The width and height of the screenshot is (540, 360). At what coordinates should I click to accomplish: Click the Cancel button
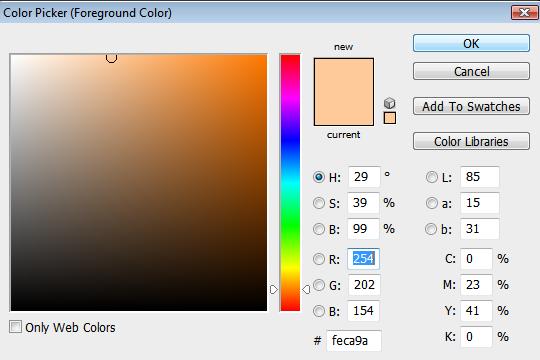[471, 71]
